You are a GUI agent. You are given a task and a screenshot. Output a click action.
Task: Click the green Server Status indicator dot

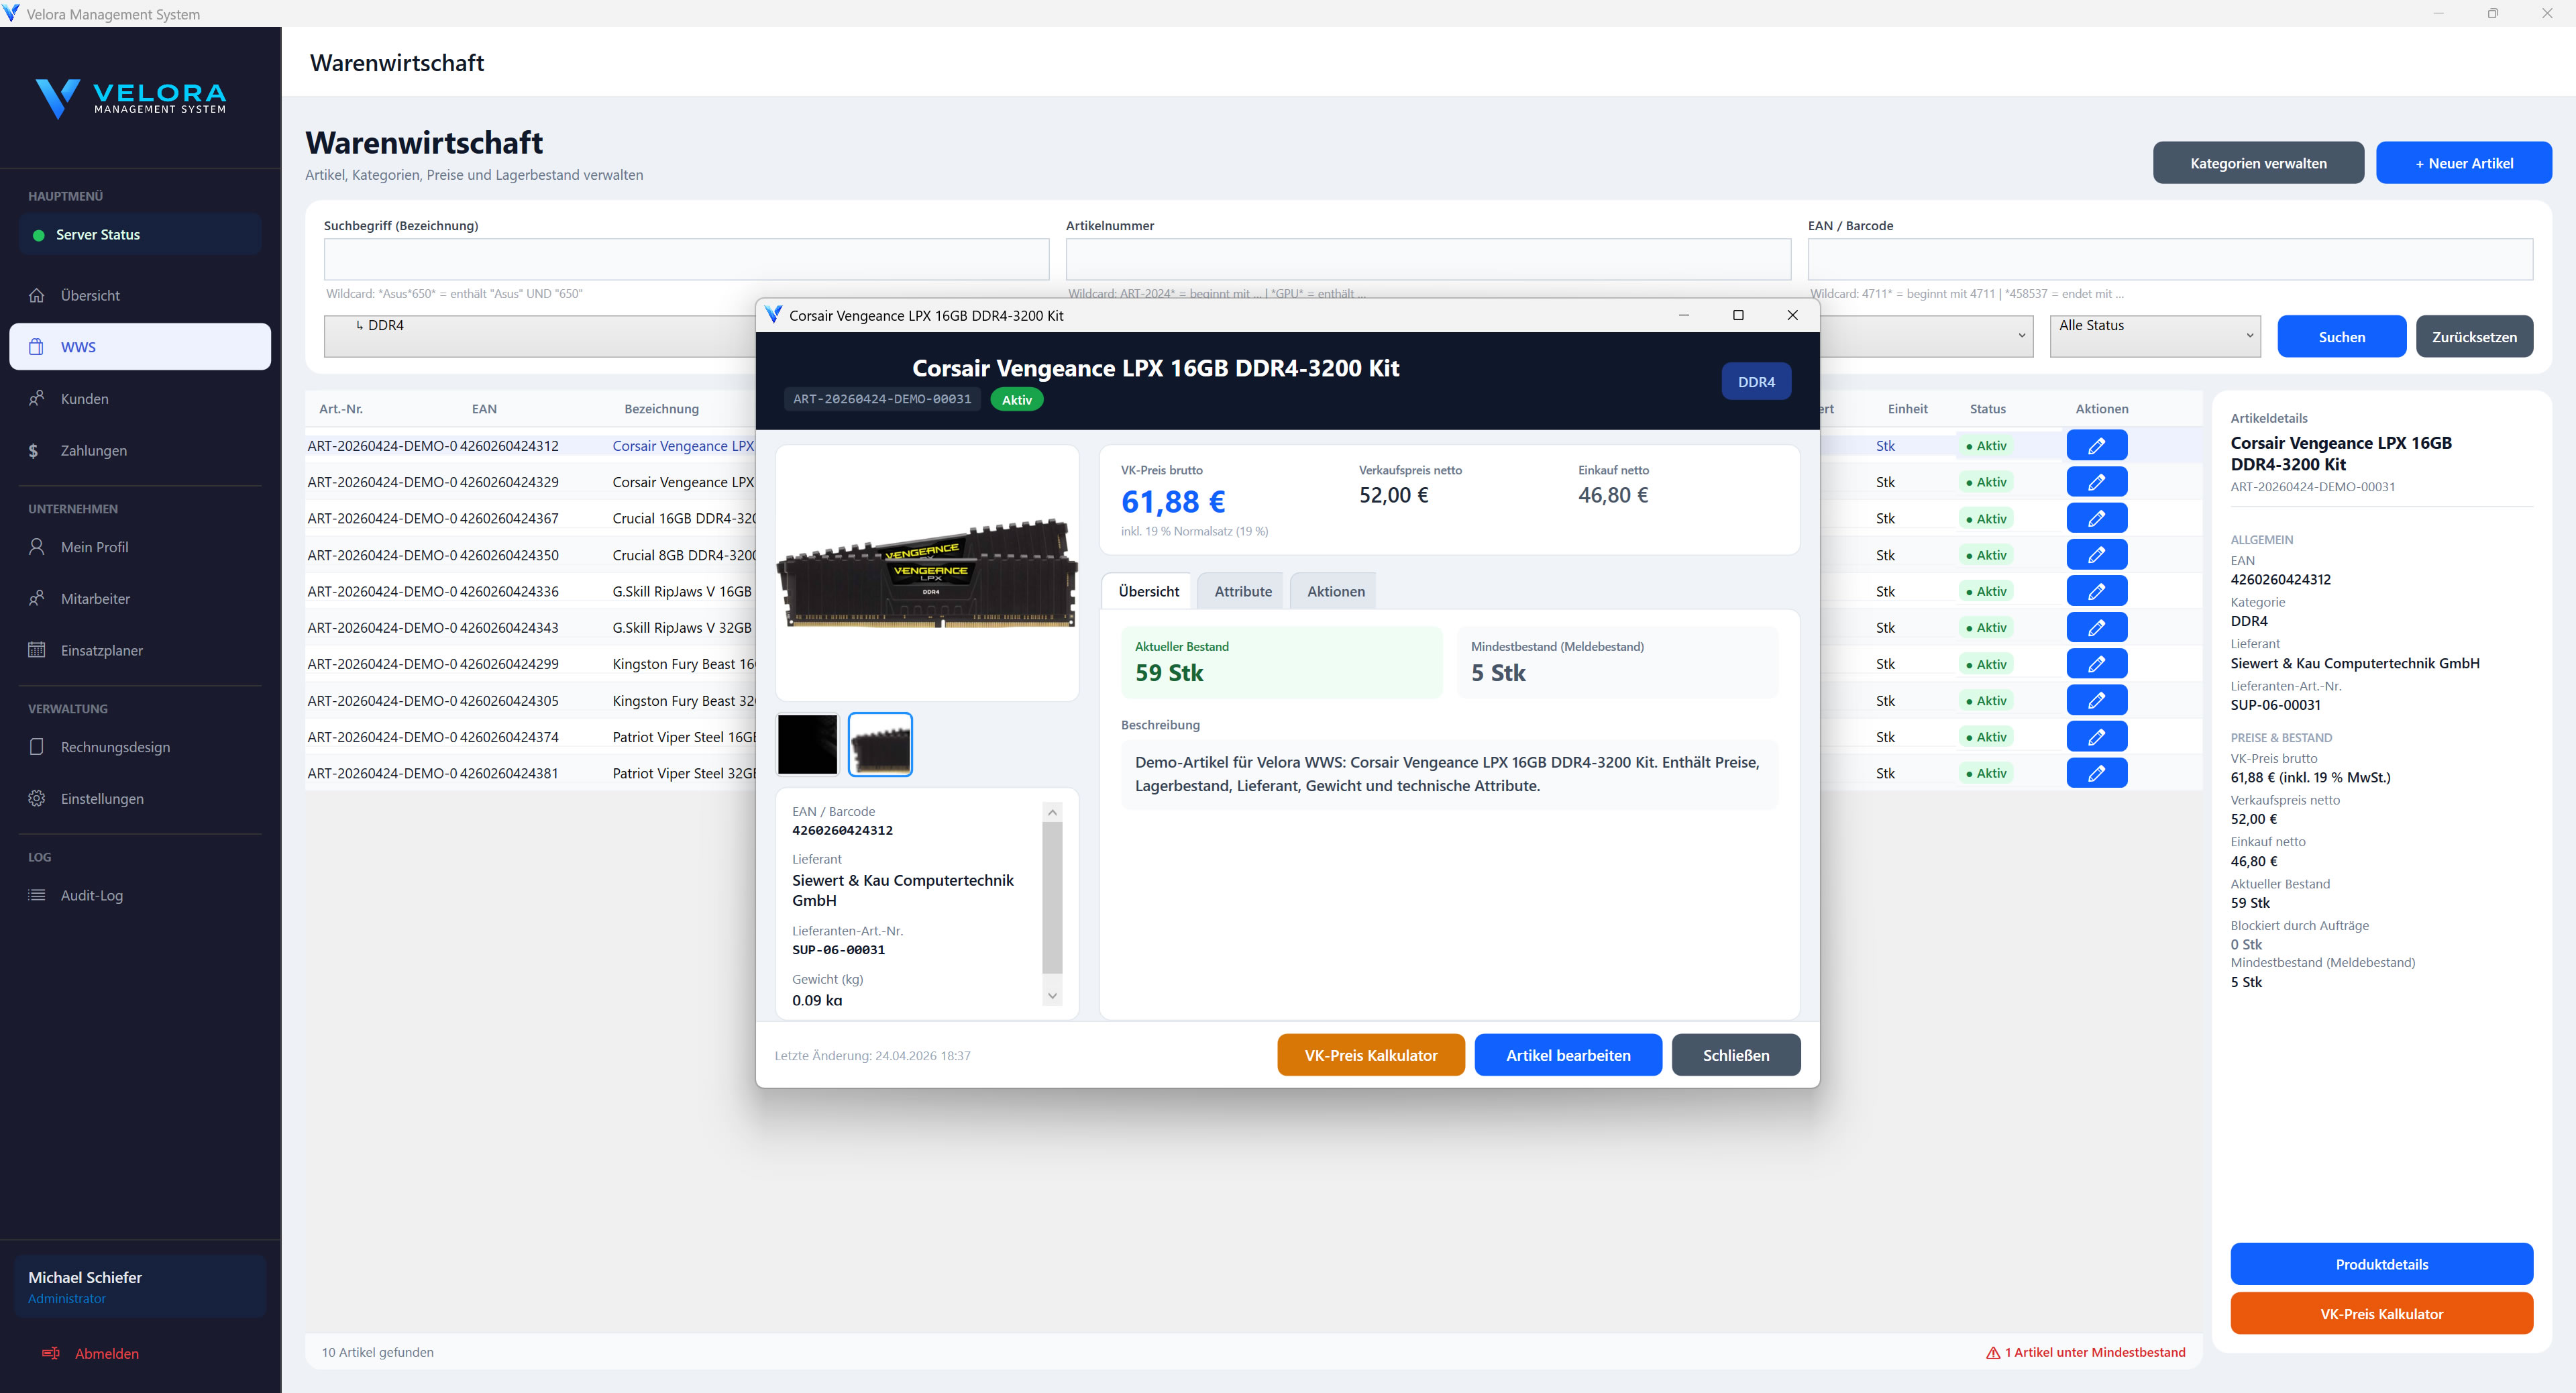pyautogui.click(x=39, y=235)
